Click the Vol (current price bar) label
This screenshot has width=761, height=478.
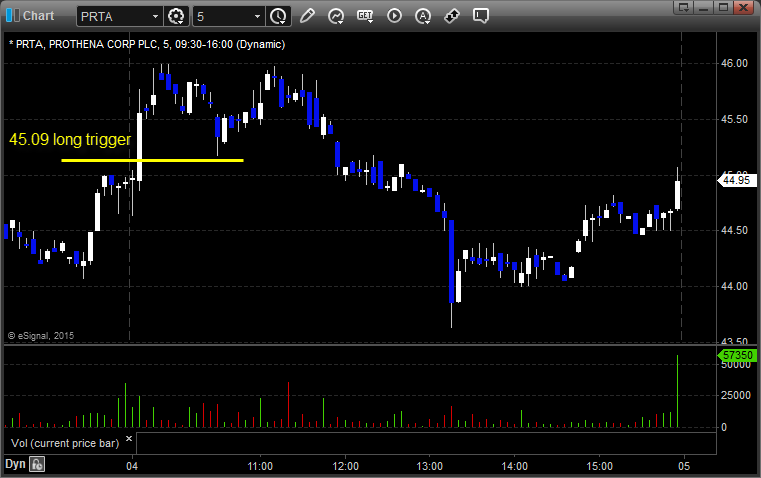tap(65, 443)
